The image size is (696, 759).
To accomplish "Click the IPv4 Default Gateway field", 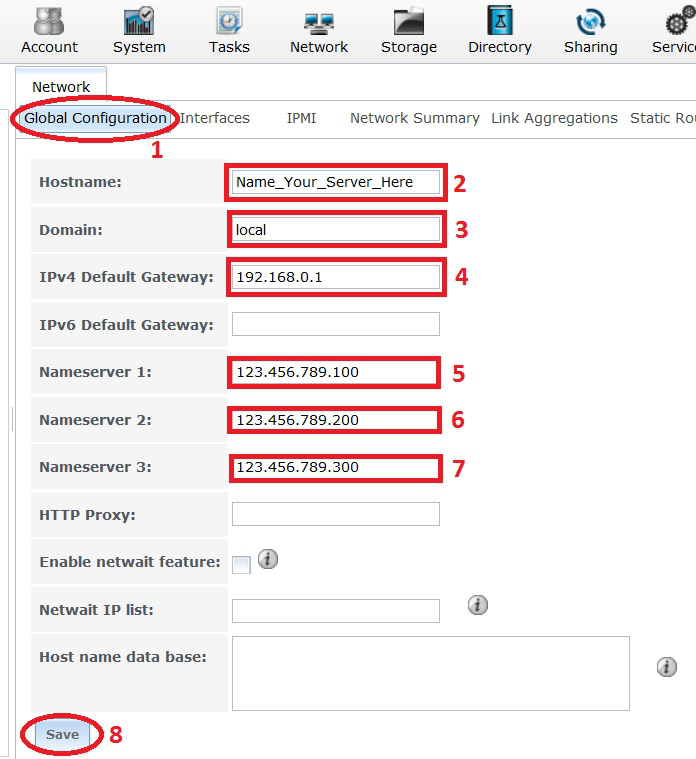I will coord(335,277).
